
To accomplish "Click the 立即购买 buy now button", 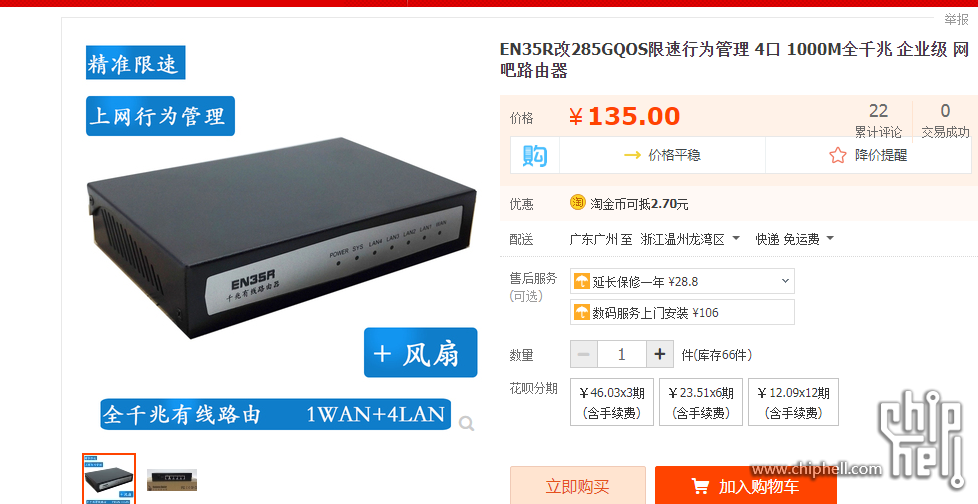I will coord(578,487).
